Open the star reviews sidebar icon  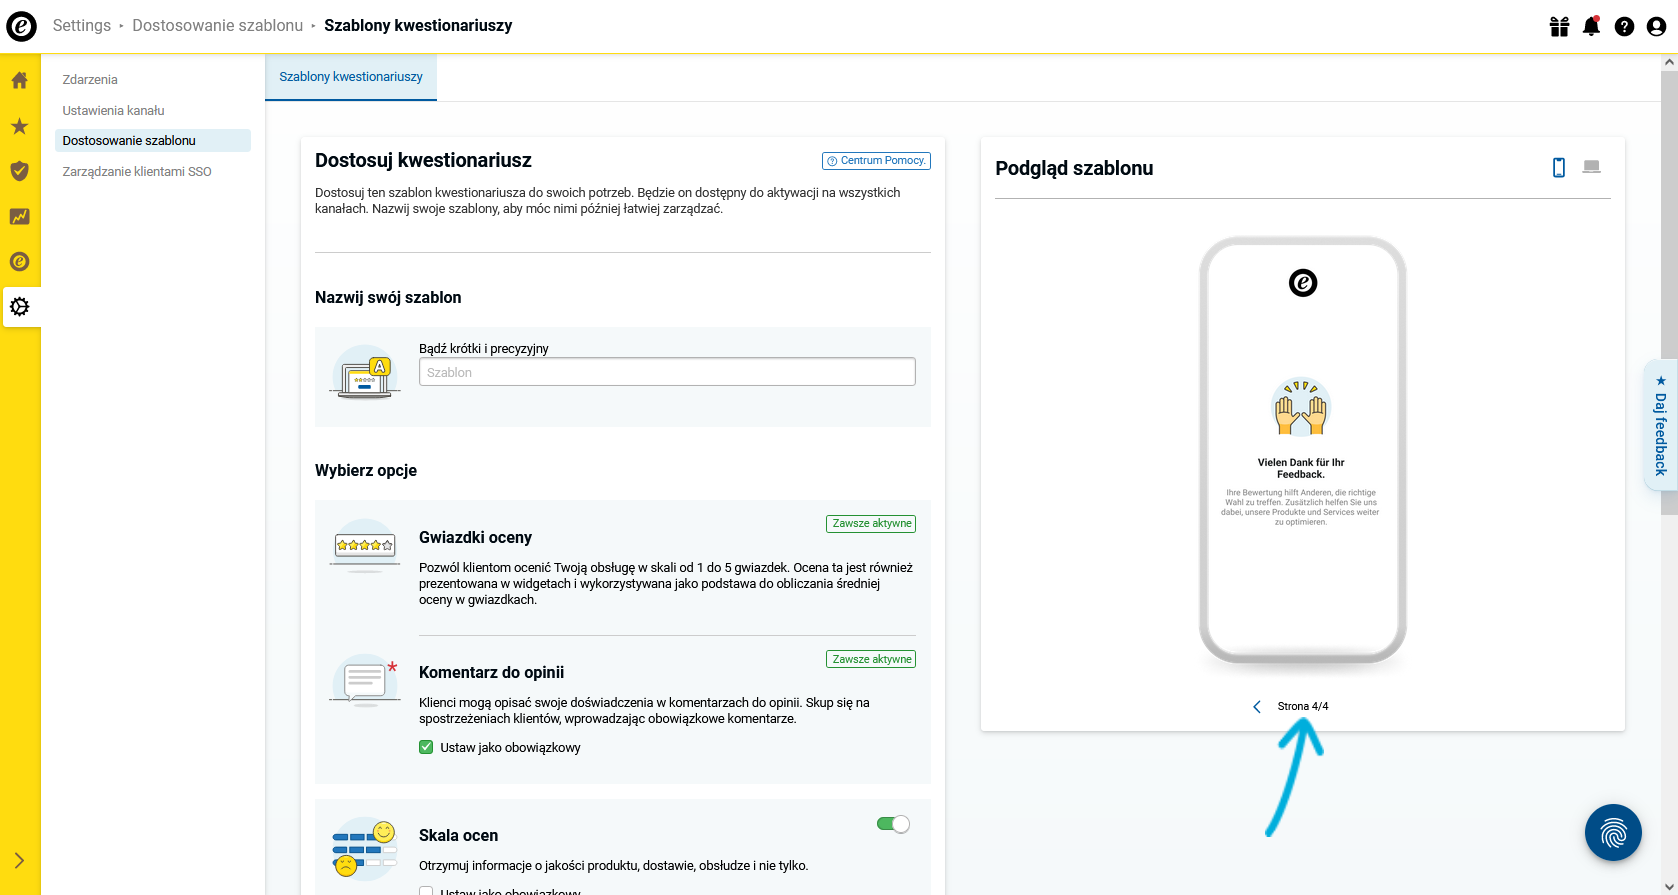pyautogui.click(x=19, y=126)
